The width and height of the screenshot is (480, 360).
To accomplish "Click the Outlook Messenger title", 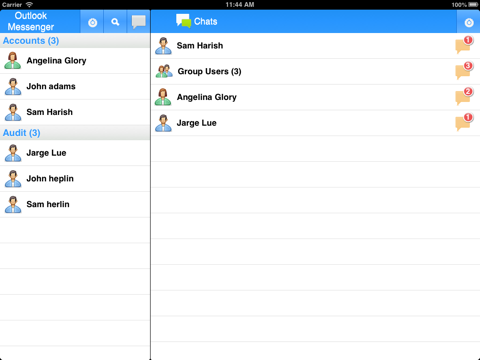I will pyautogui.click(x=31, y=21).
